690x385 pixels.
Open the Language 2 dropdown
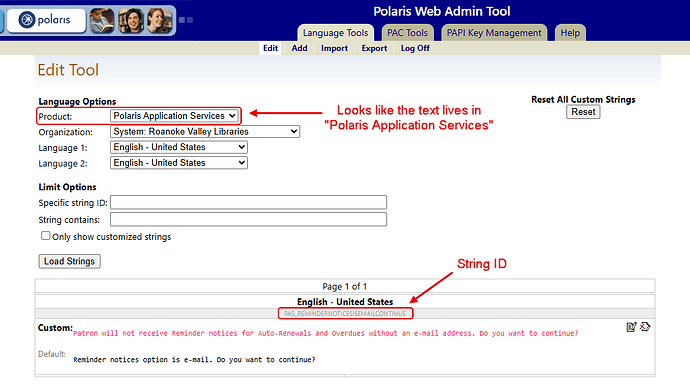tap(179, 163)
